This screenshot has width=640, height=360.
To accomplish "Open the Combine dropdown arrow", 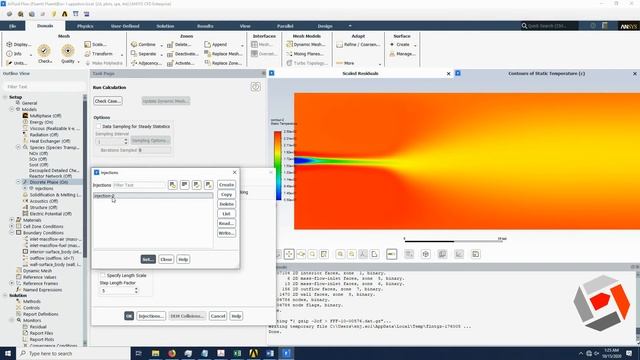I will pos(162,45).
